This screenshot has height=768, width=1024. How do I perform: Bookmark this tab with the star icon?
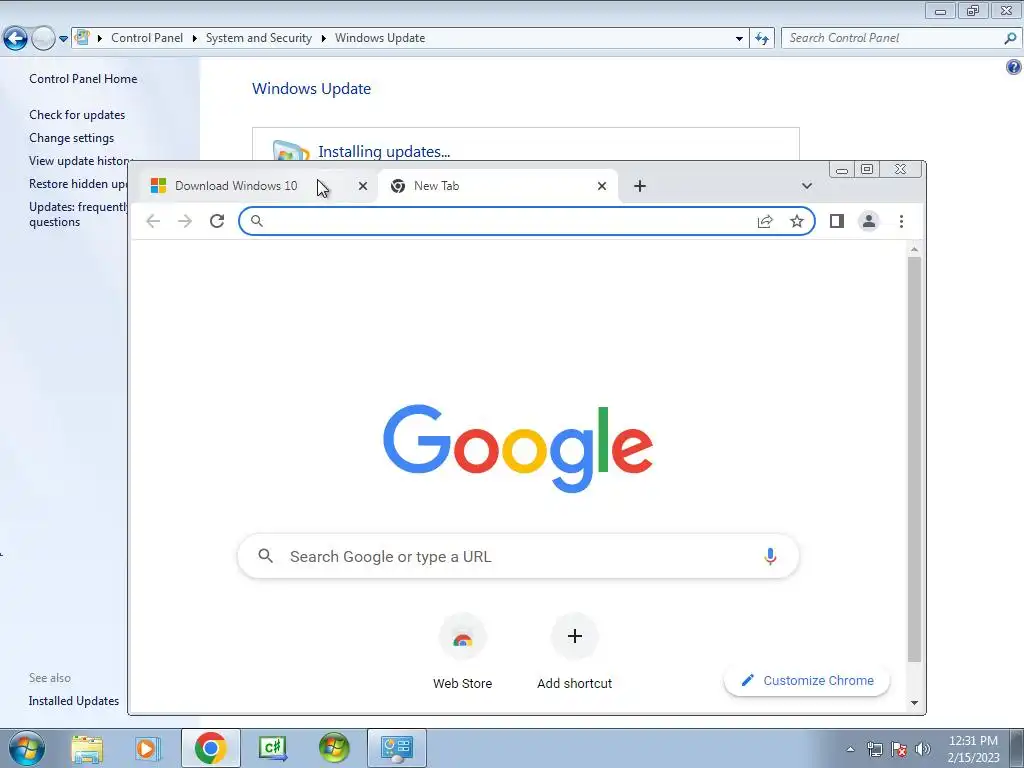click(x=797, y=221)
